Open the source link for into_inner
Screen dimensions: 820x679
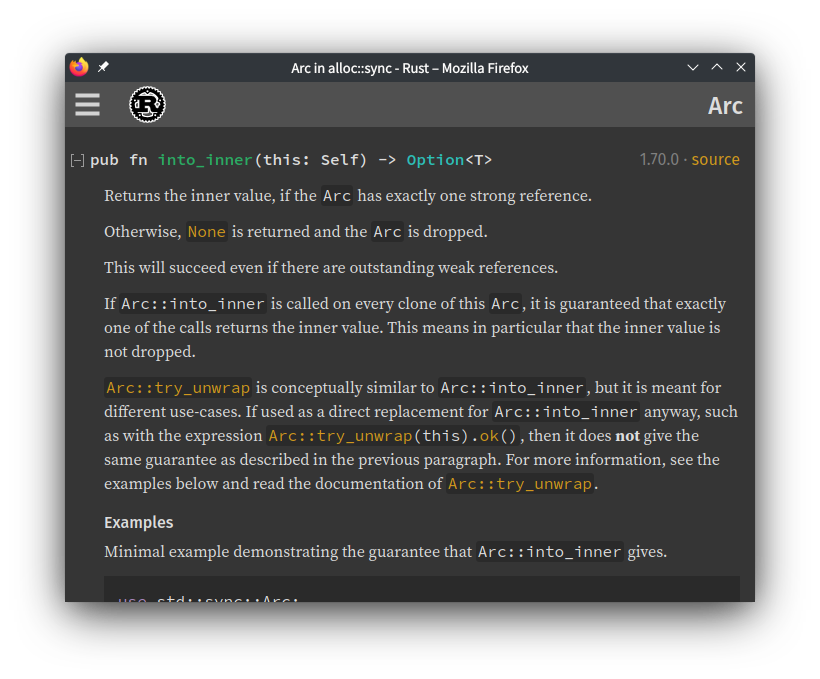(x=715, y=159)
